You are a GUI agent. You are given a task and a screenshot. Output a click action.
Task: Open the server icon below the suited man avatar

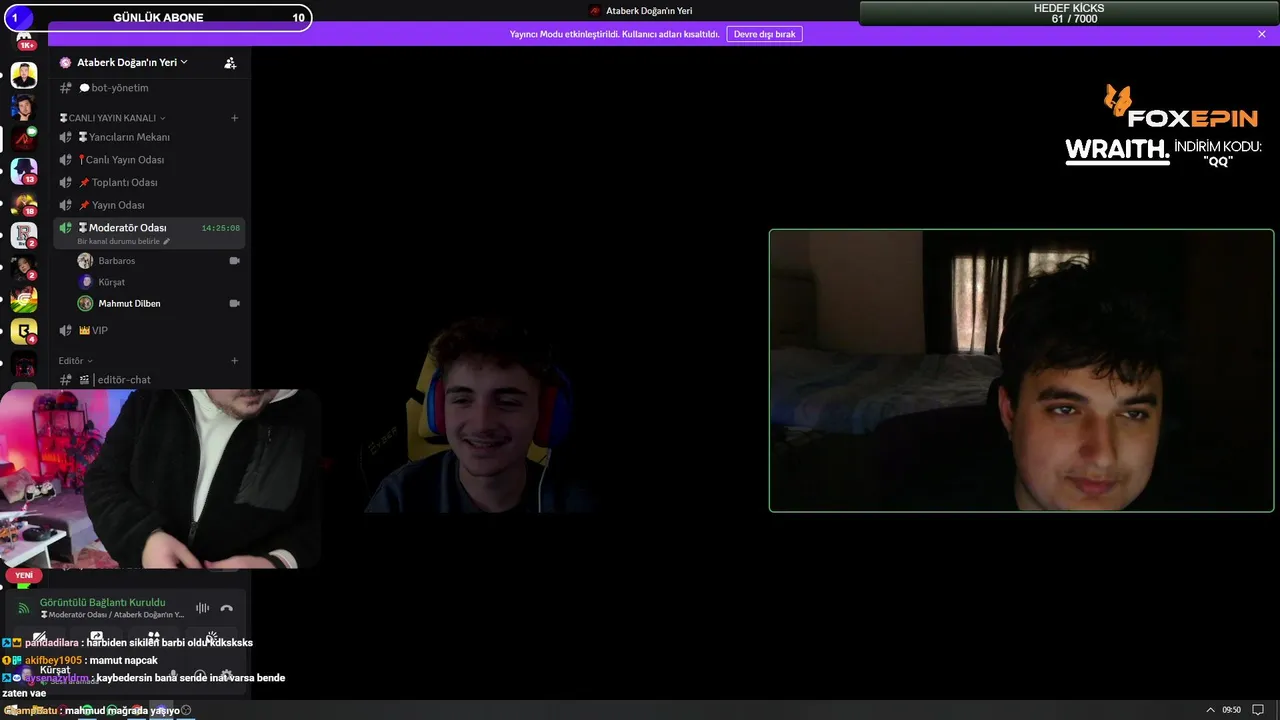[x=24, y=107]
